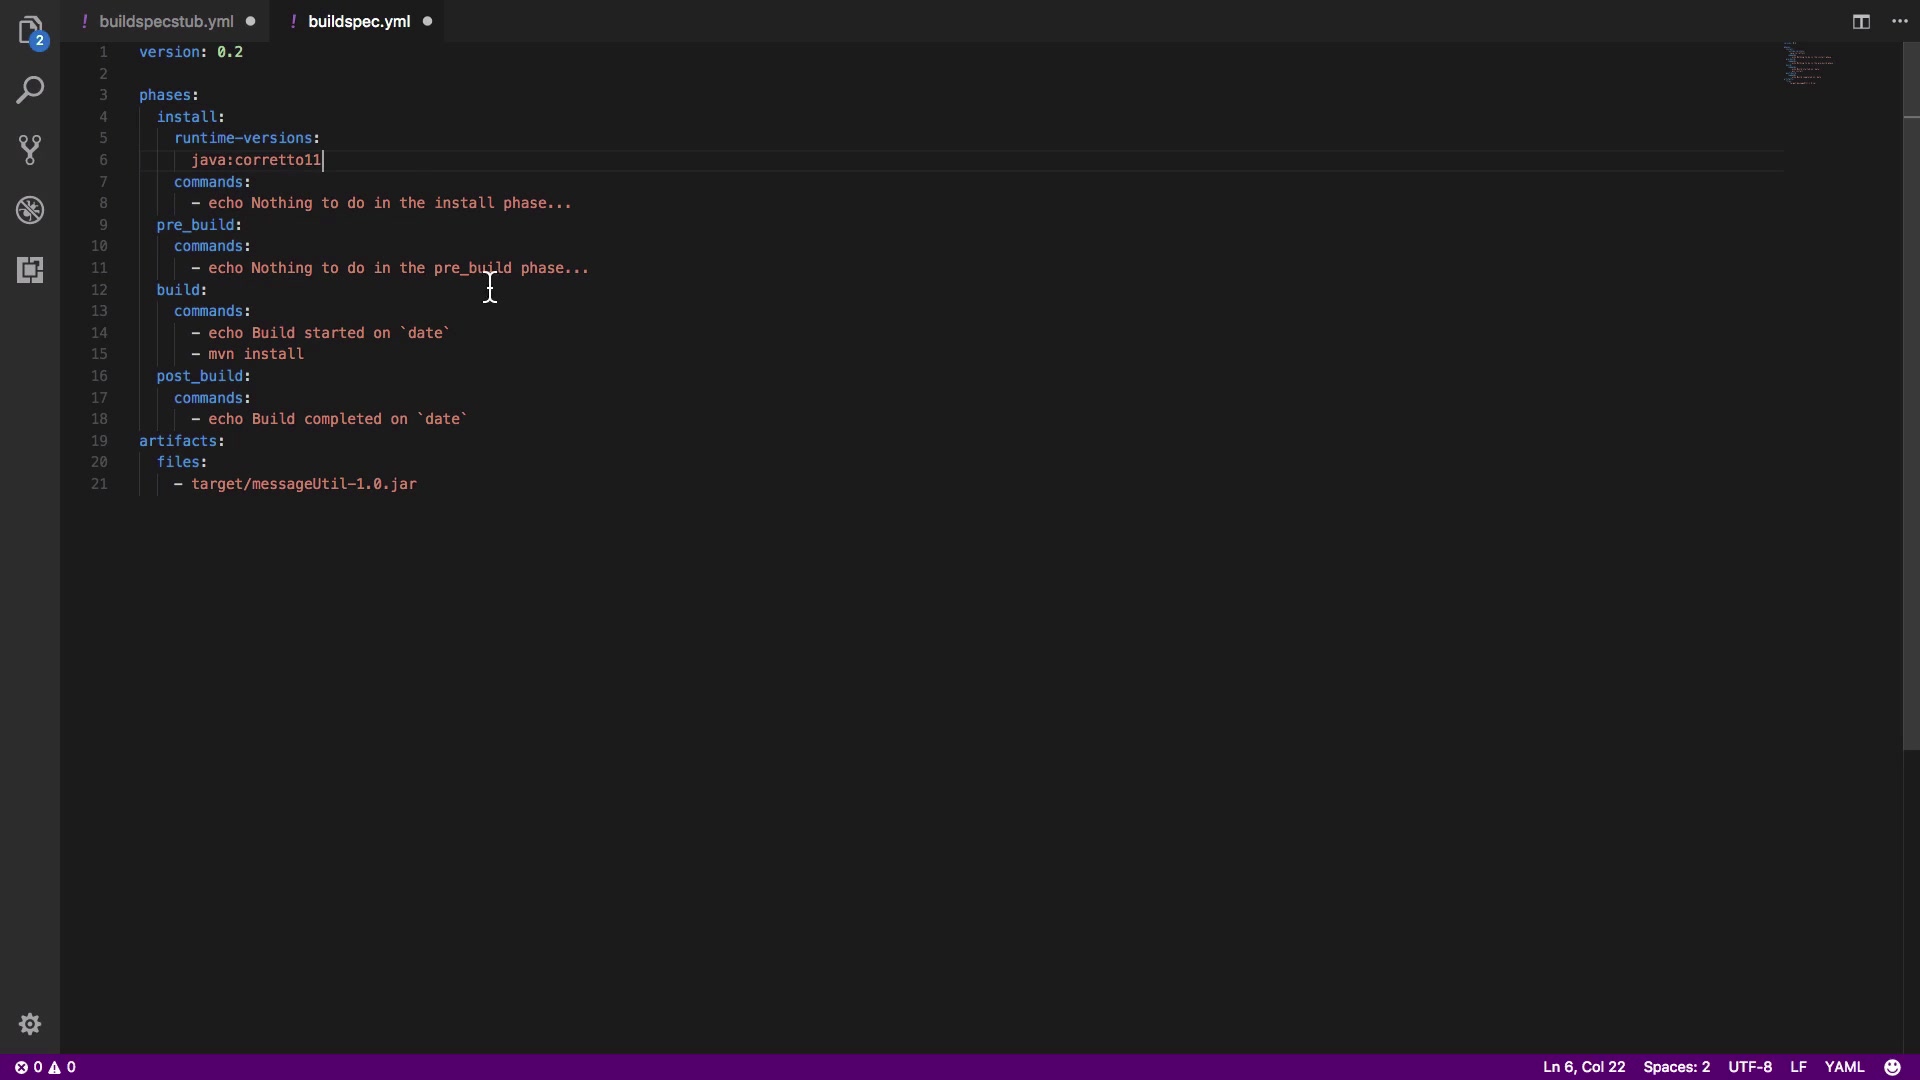
Task: Change the LF end-of-line sequence
Action: tap(1798, 1067)
